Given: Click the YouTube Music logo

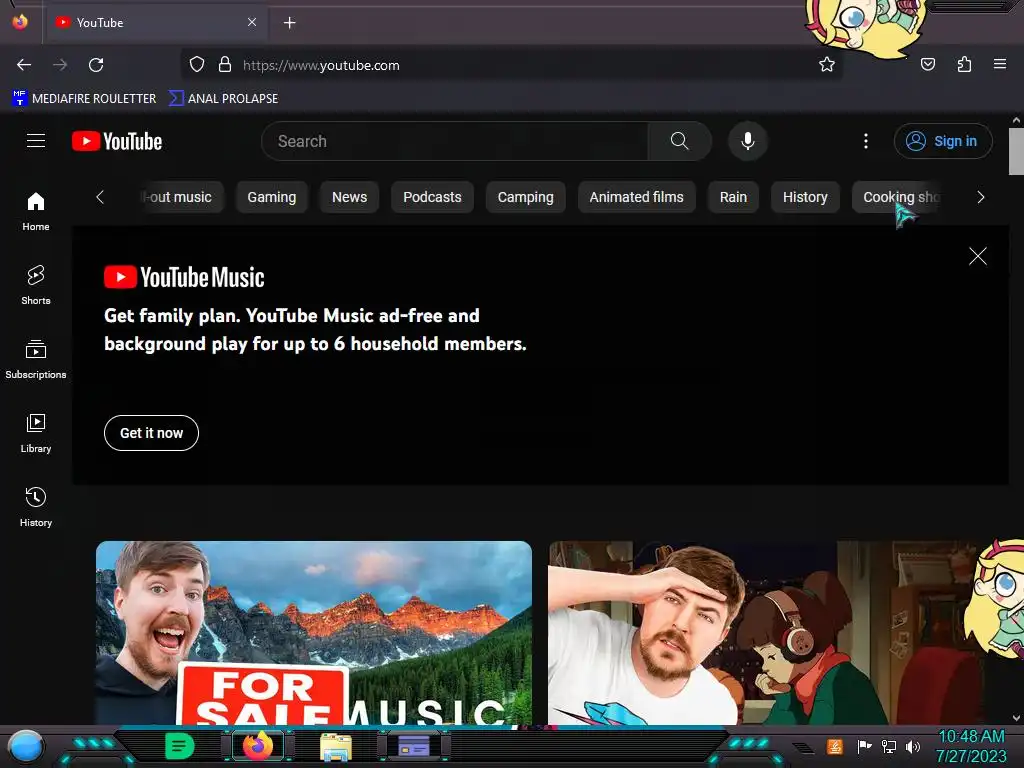Looking at the screenshot, I should click(x=184, y=278).
